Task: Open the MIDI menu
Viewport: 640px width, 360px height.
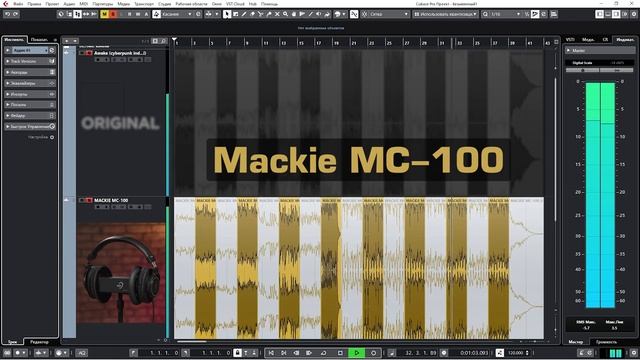Action: [84, 4]
